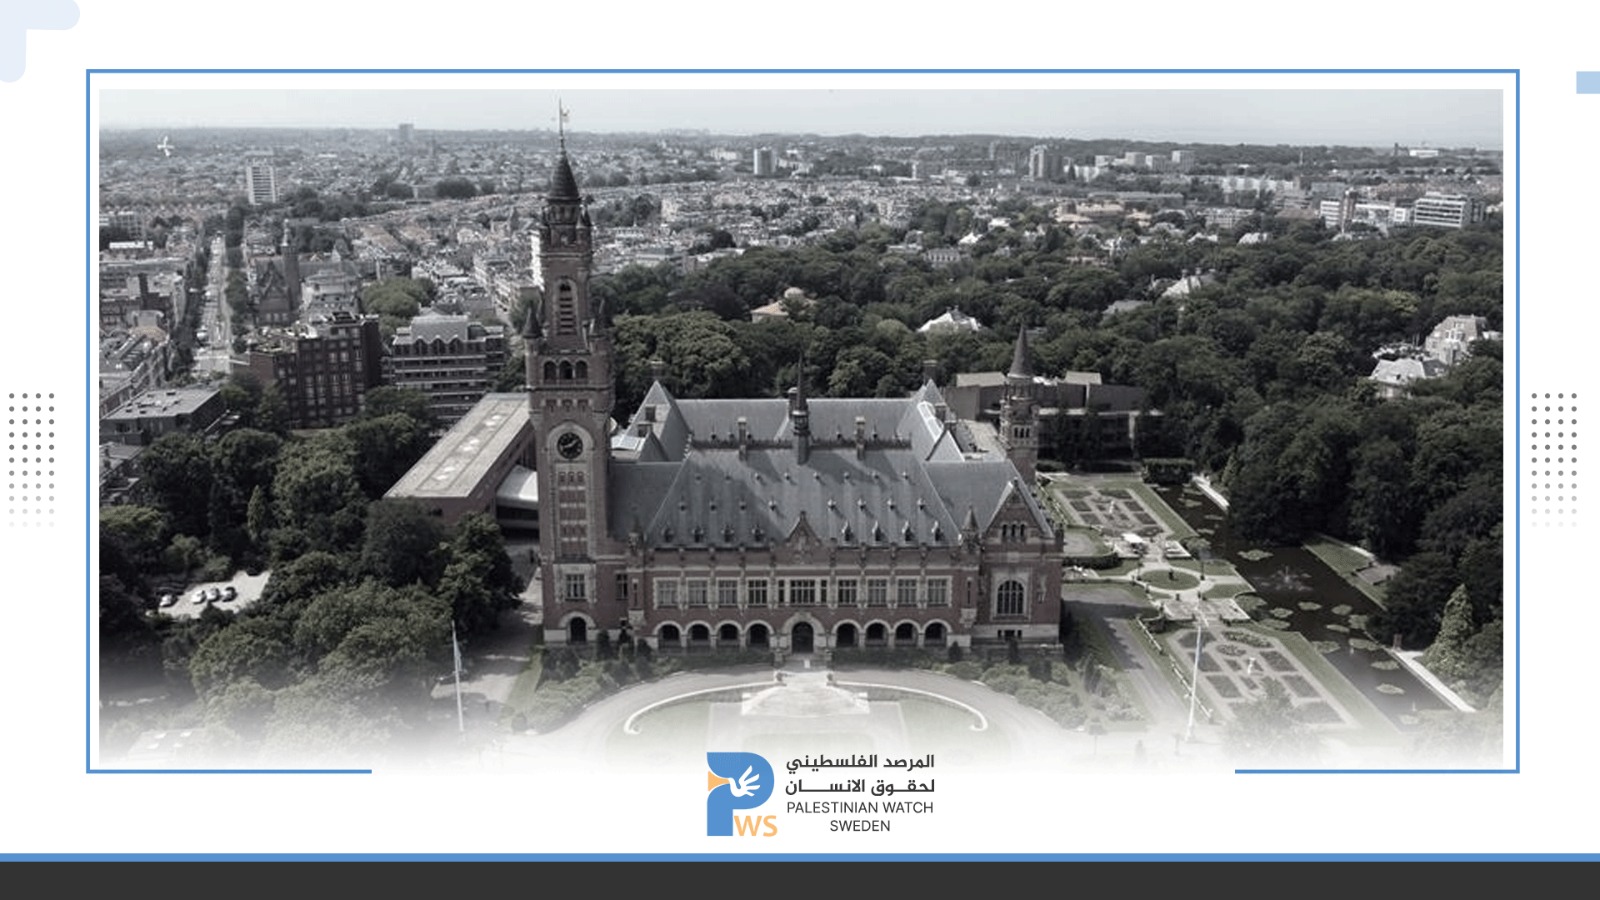The width and height of the screenshot is (1600, 900).
Task: Click the orange WS letters in logo
Action: [x=756, y=826]
